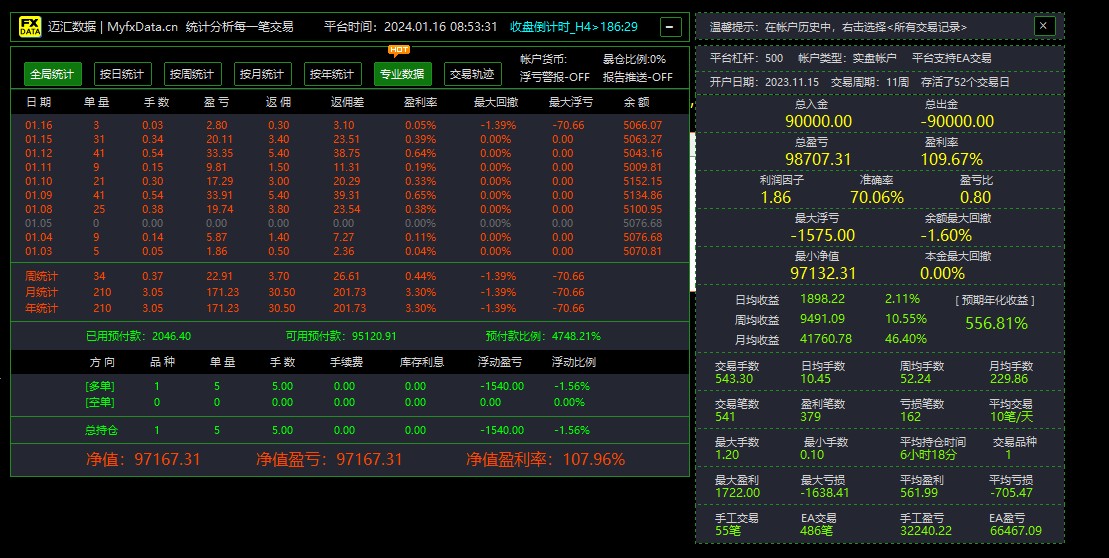Click the FX DATA logo icon
The image size is (1109, 558).
click(x=30, y=27)
